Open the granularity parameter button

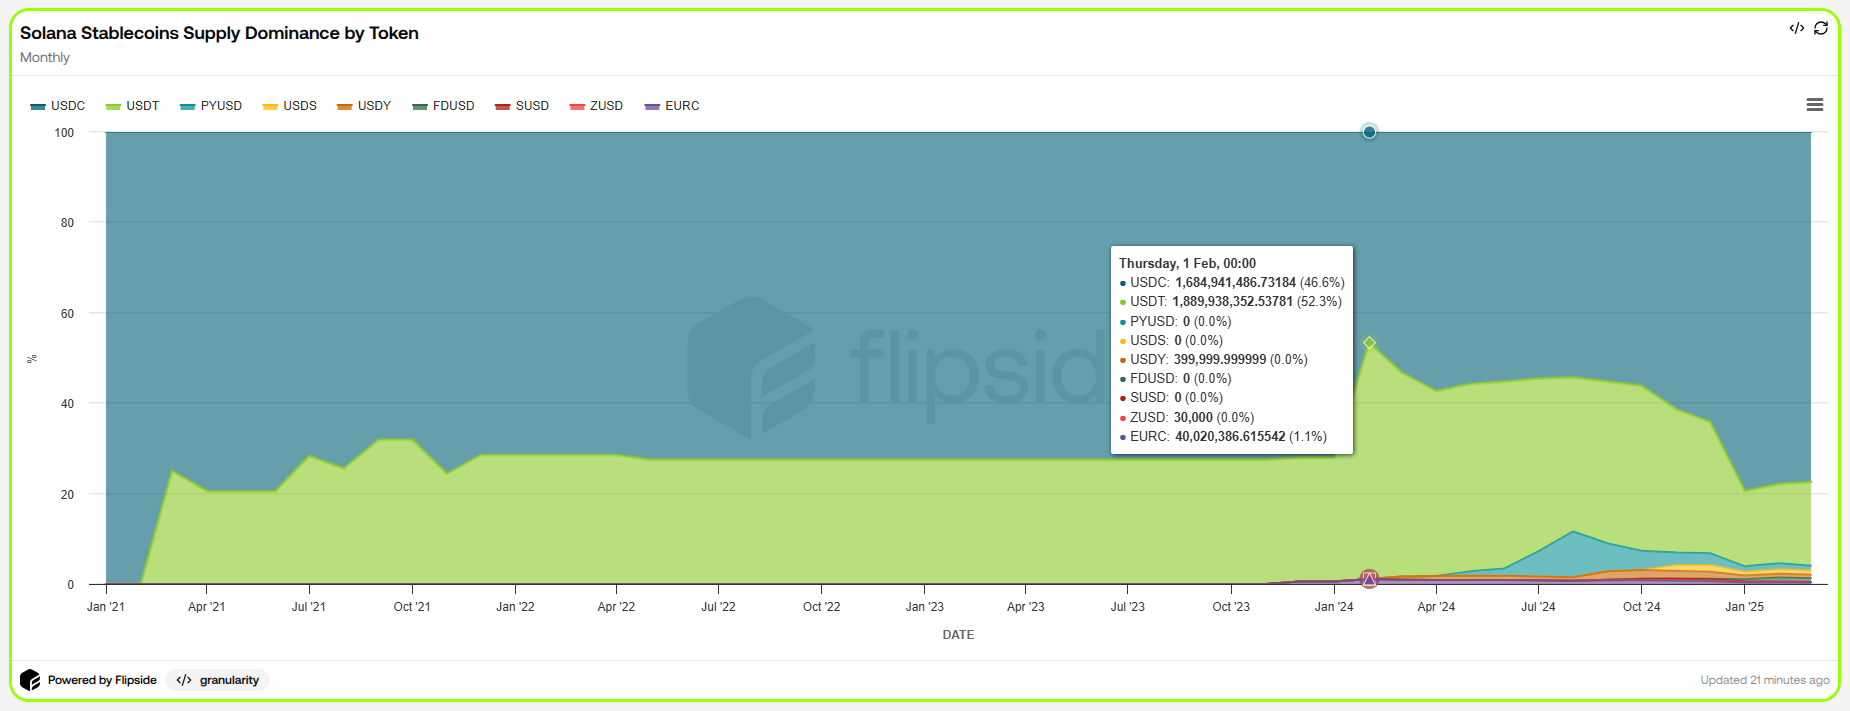[218, 680]
